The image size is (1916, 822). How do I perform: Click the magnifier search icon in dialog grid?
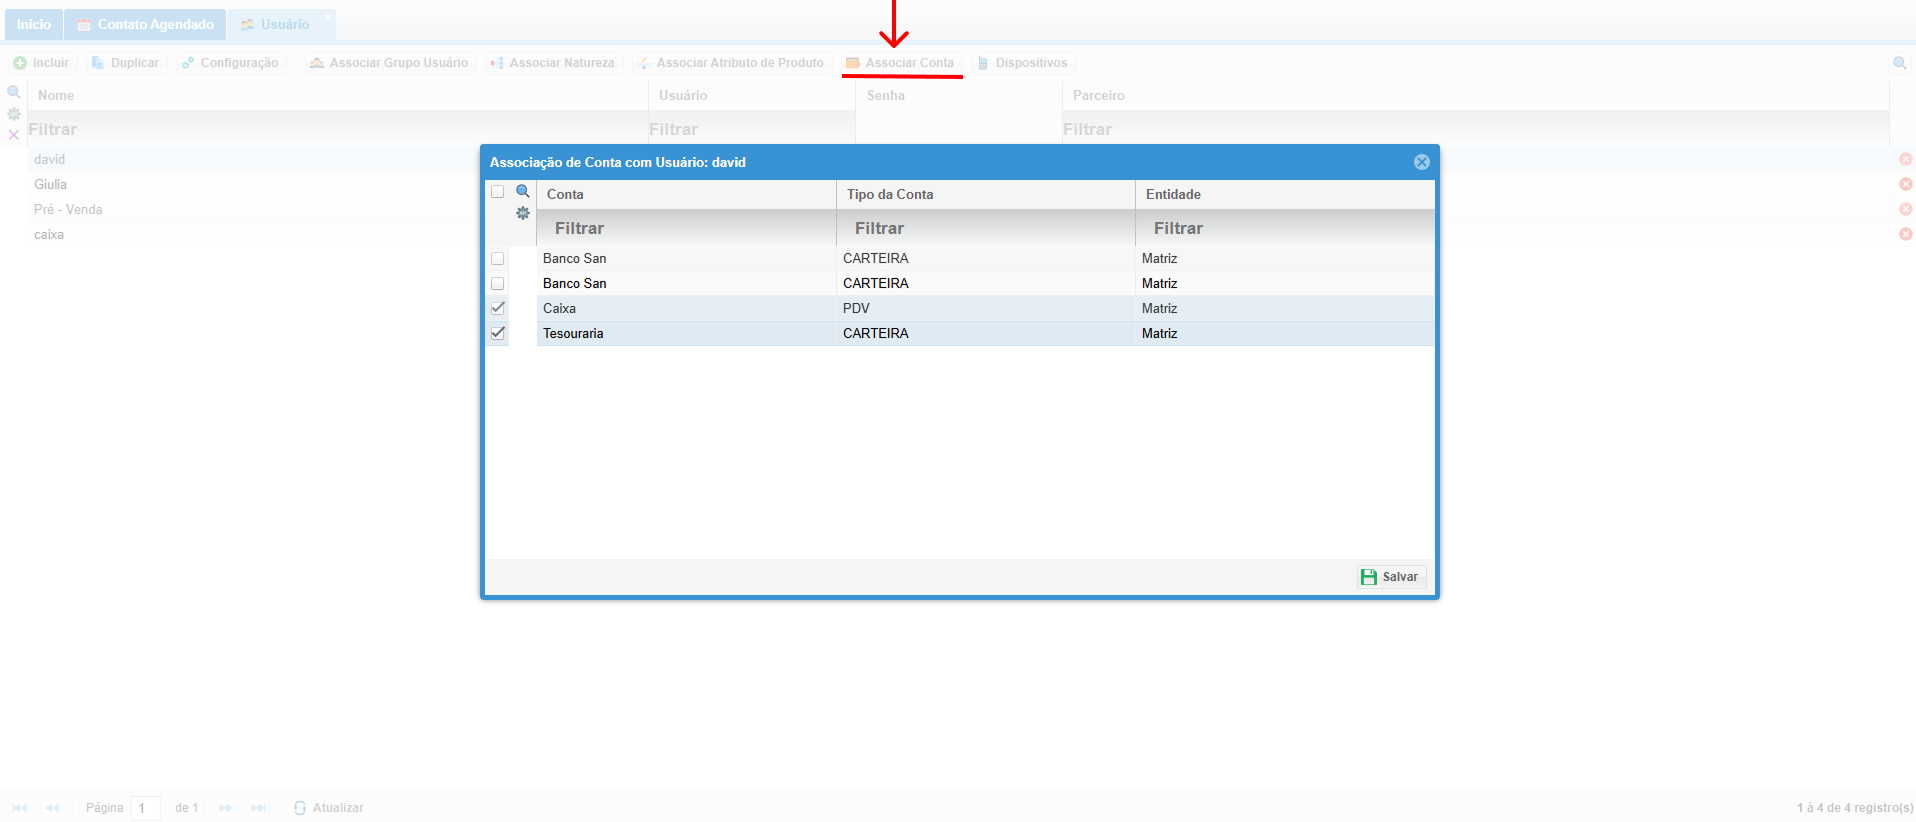tap(522, 191)
